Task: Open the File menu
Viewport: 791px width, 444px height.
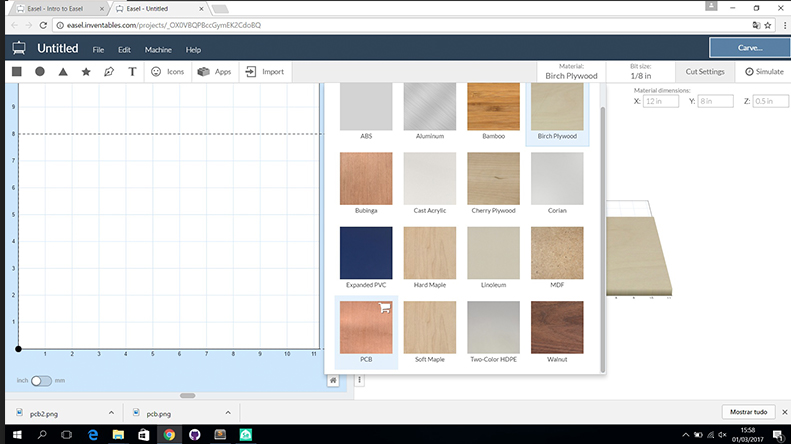Action: click(98, 49)
